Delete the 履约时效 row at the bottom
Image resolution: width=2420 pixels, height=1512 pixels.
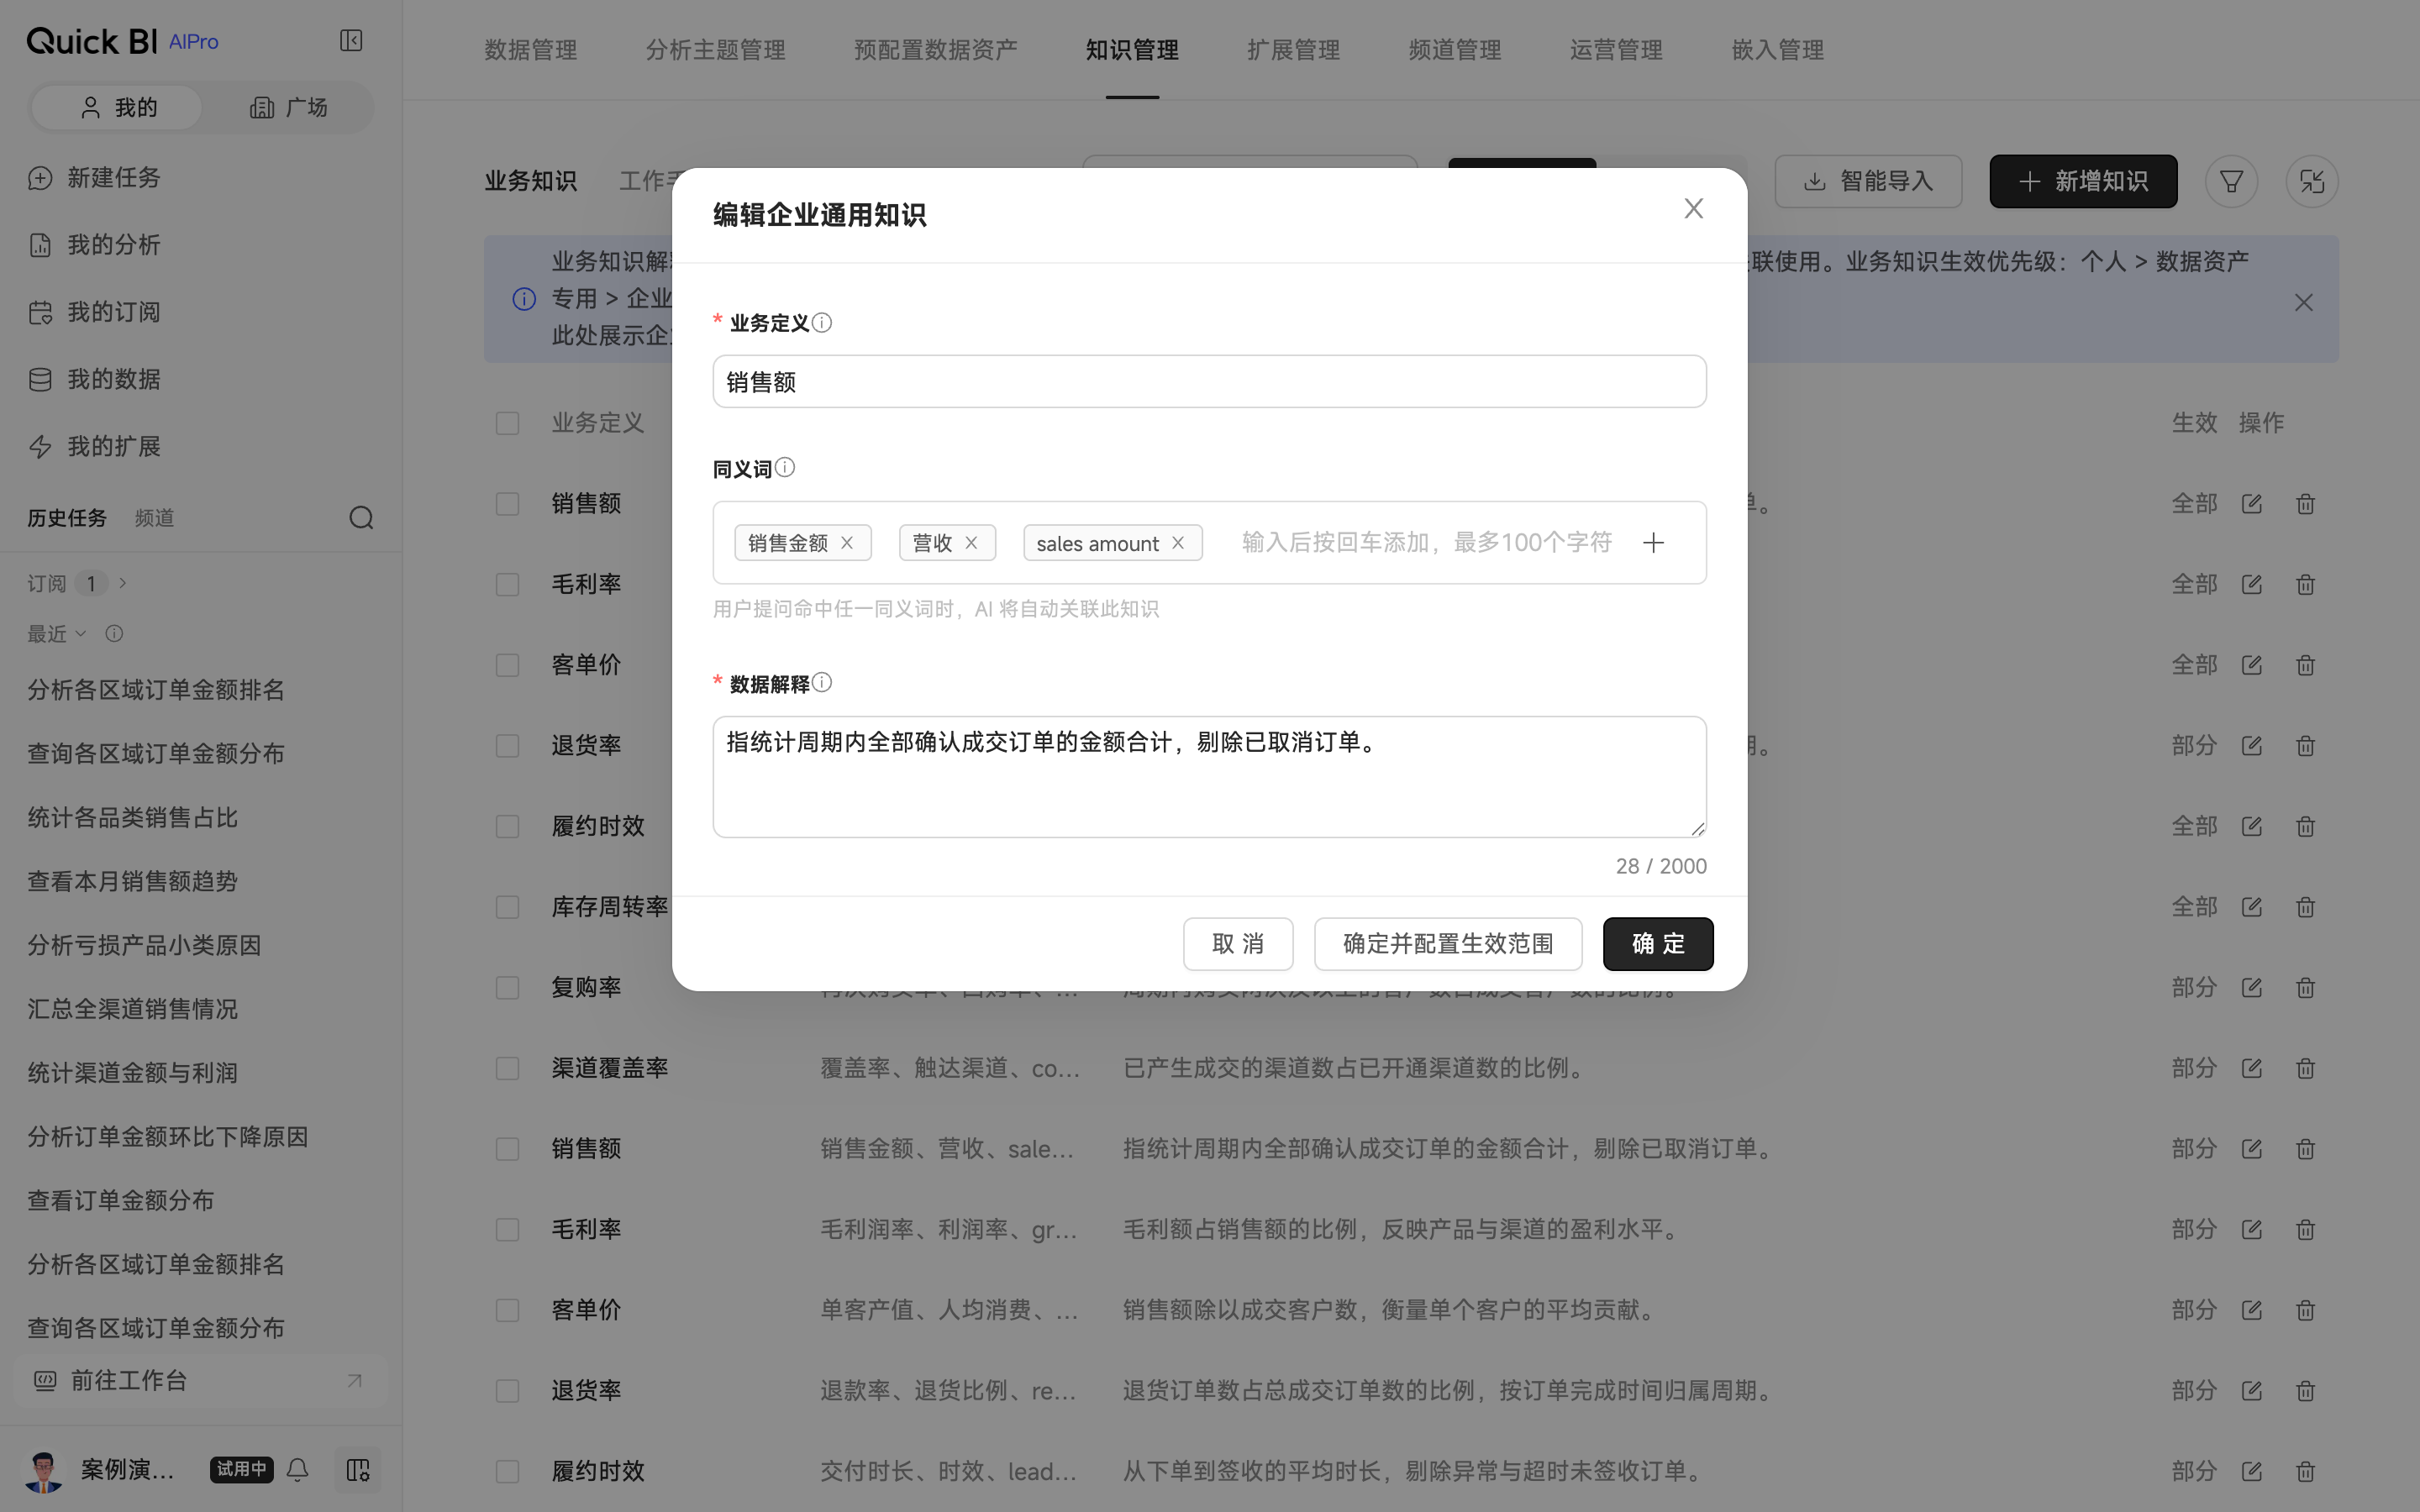coord(2306,1471)
